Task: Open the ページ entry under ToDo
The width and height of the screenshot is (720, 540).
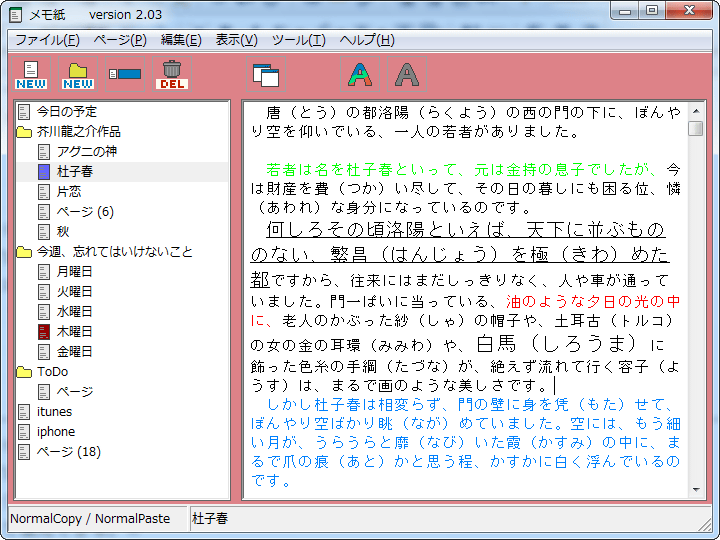Action: [75, 392]
